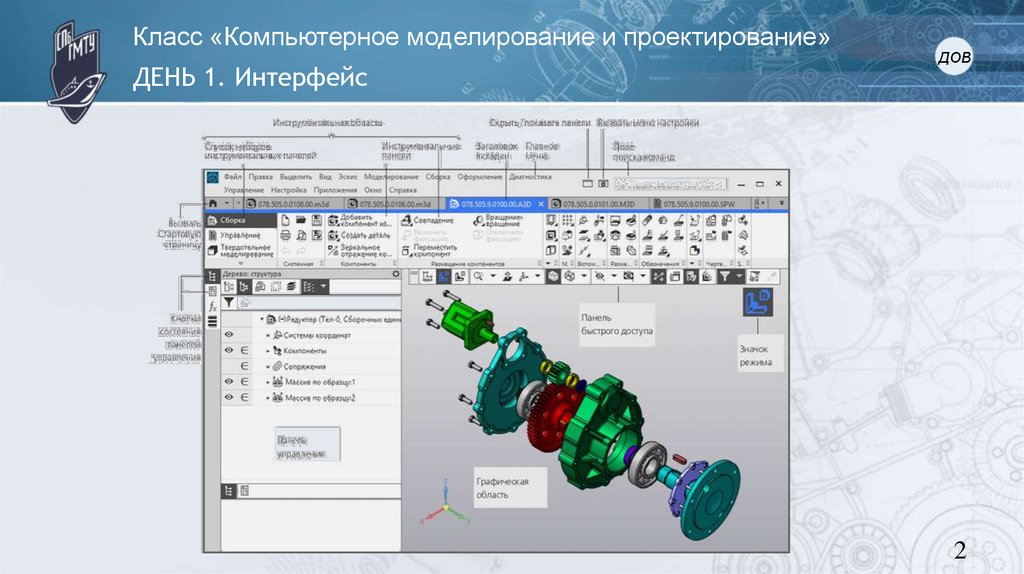The height and width of the screenshot is (574, 1024).
Task: Toggle the Є marker for Массив по образцу:2
Action: (244, 397)
